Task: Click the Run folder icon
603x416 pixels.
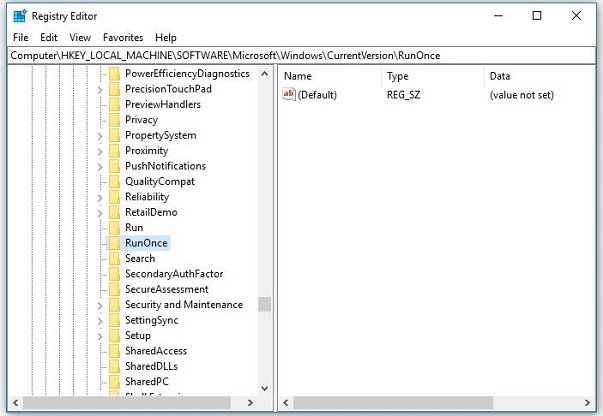Action: (x=114, y=227)
